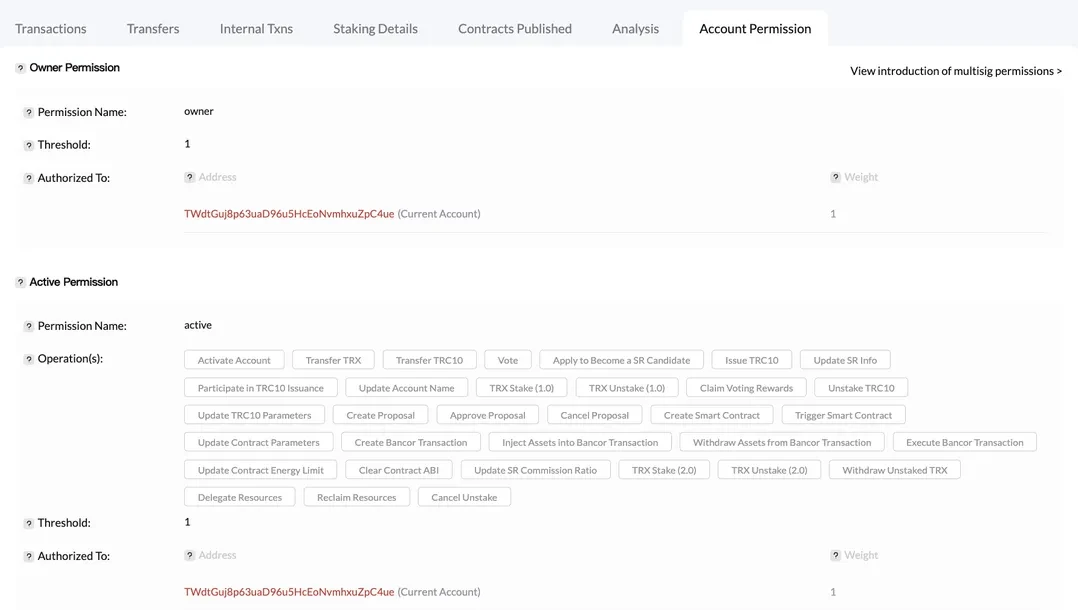This screenshot has height=610, width=1078.
Task: Click the Transfer TRC10 operation tag
Action: pos(429,360)
